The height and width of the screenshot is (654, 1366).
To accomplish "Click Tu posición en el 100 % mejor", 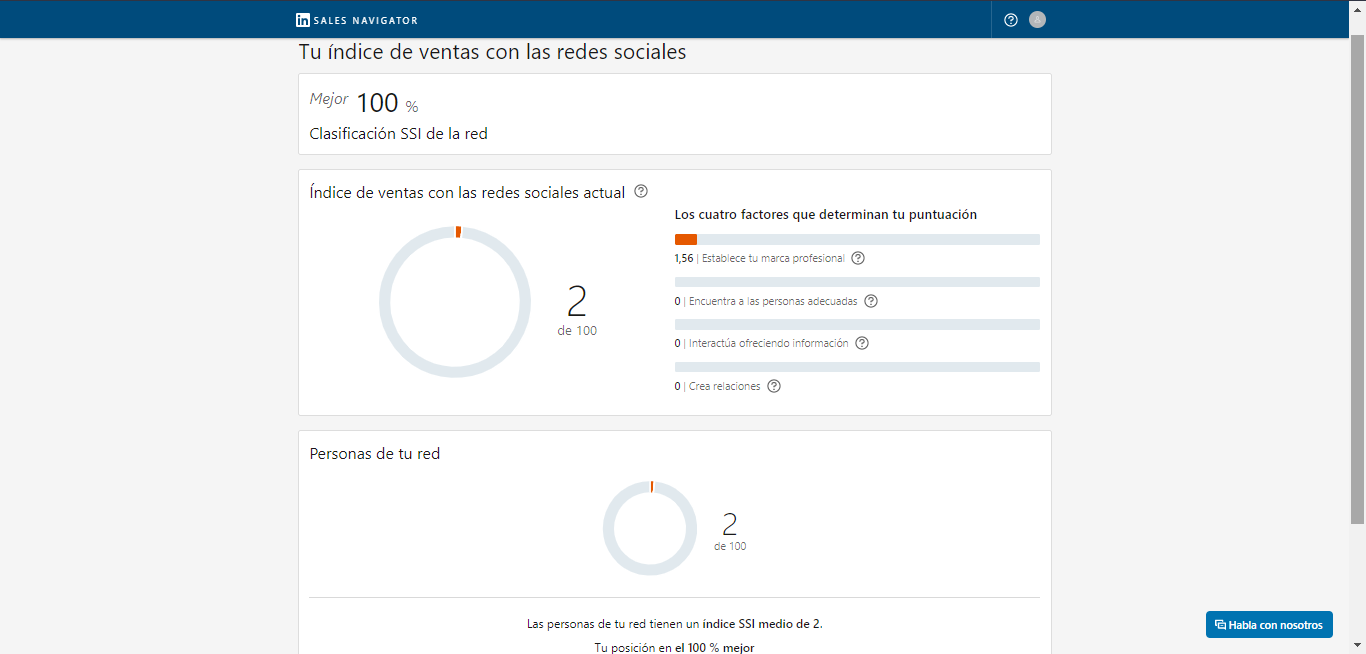I will [x=675, y=647].
